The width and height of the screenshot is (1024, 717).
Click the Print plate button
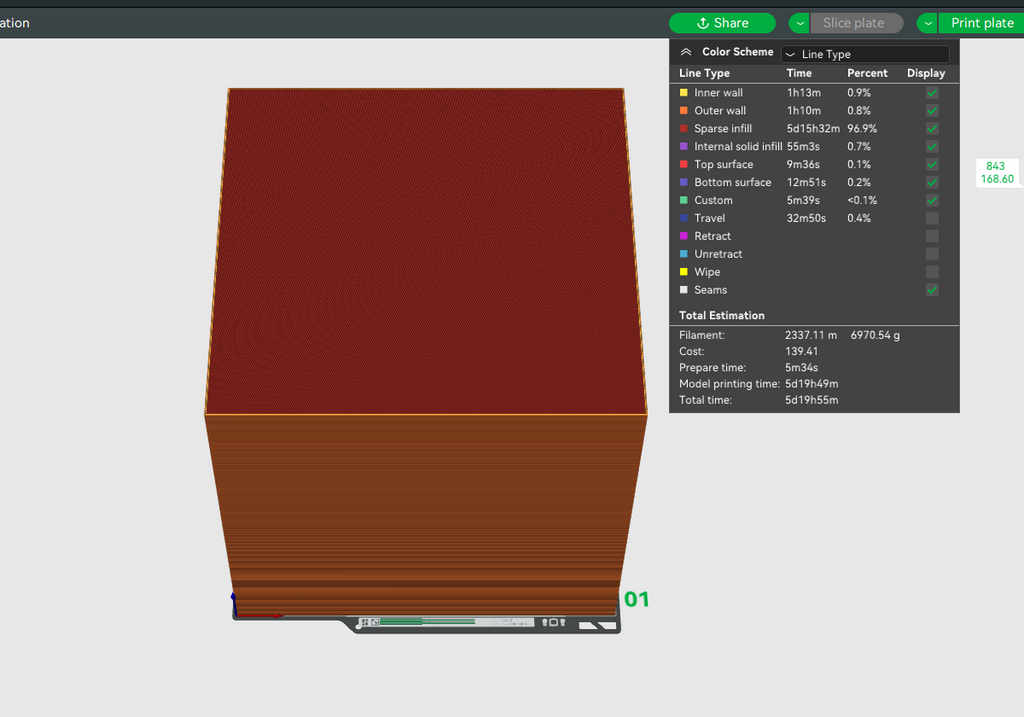pyautogui.click(x=982, y=24)
